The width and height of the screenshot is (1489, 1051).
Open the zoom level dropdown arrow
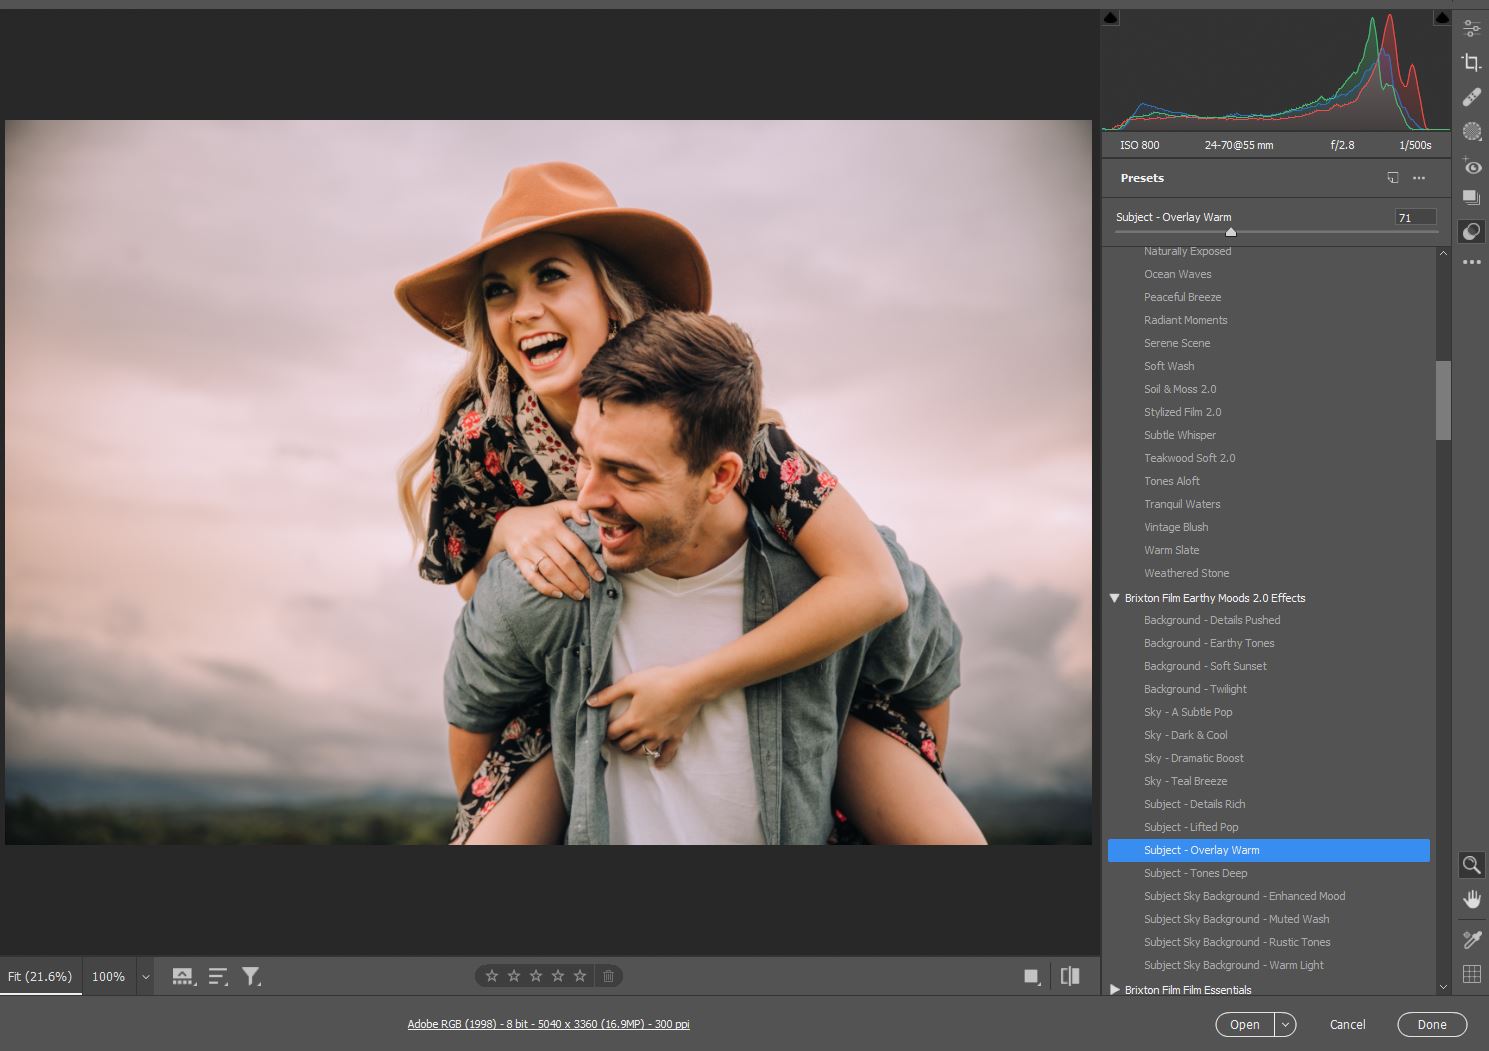pyautogui.click(x=145, y=977)
